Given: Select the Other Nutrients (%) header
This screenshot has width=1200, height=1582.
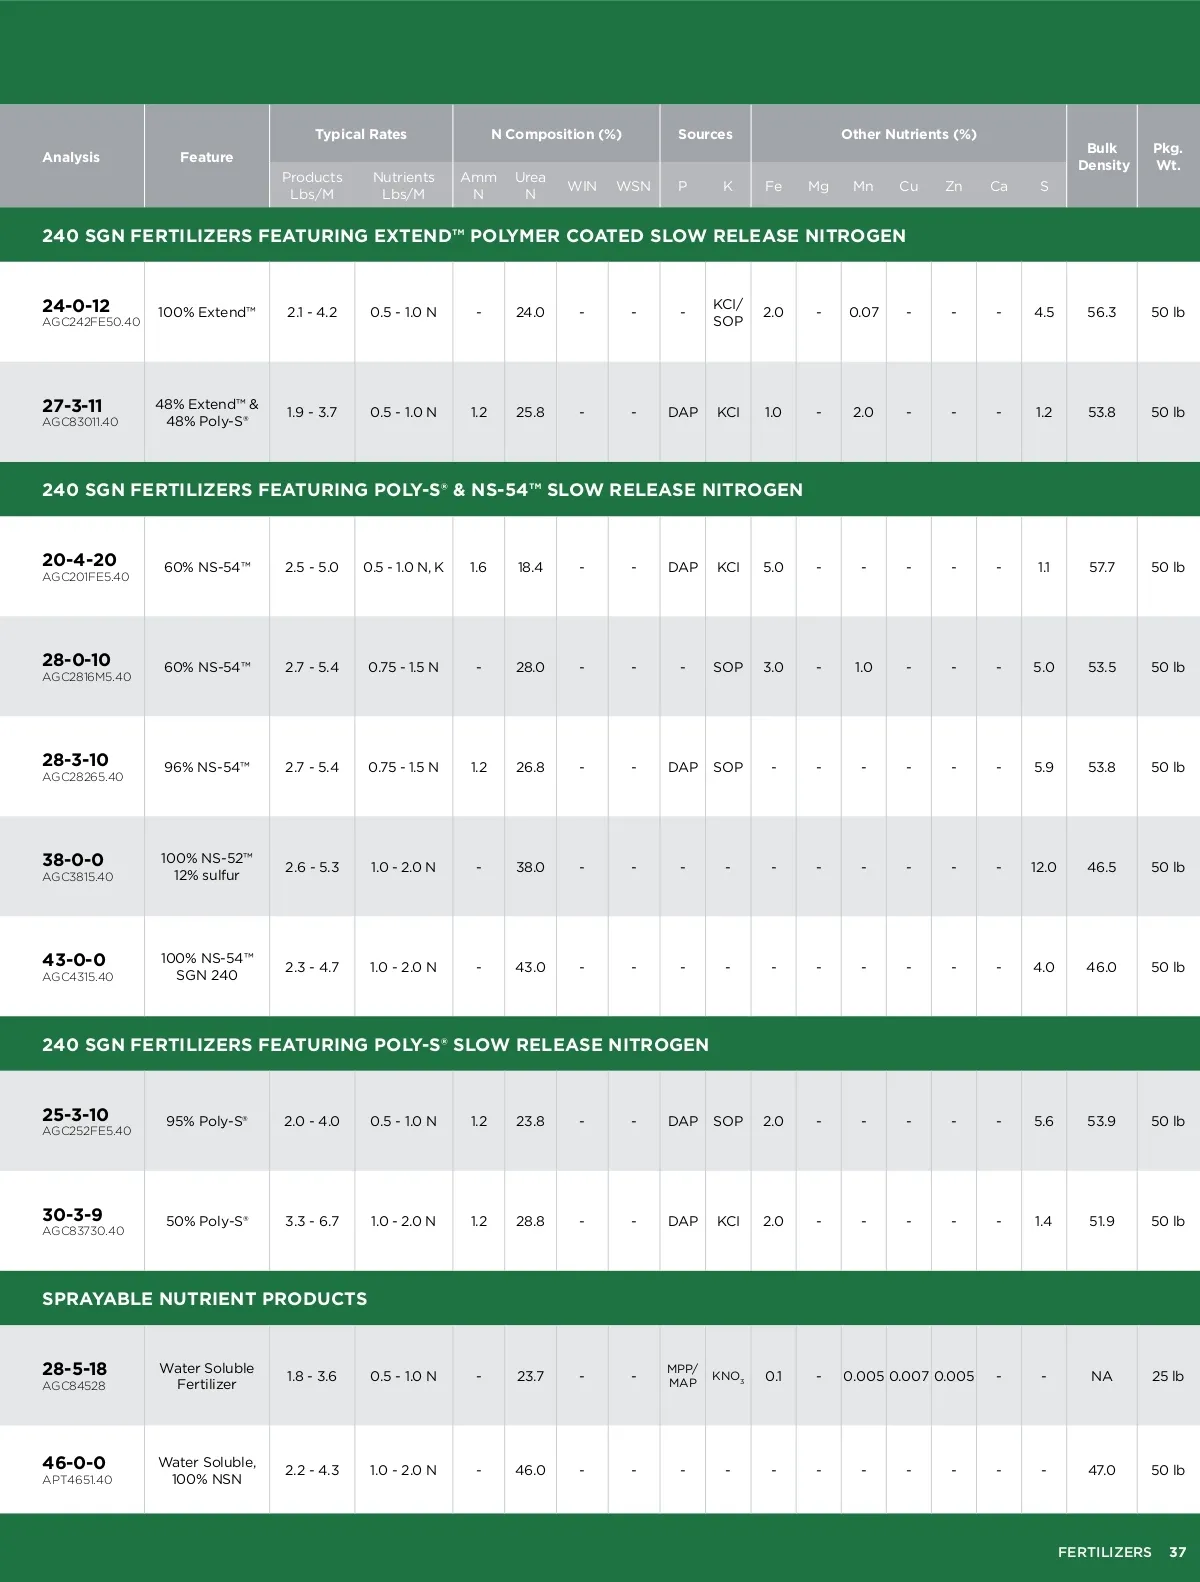Looking at the screenshot, I should tap(908, 134).
